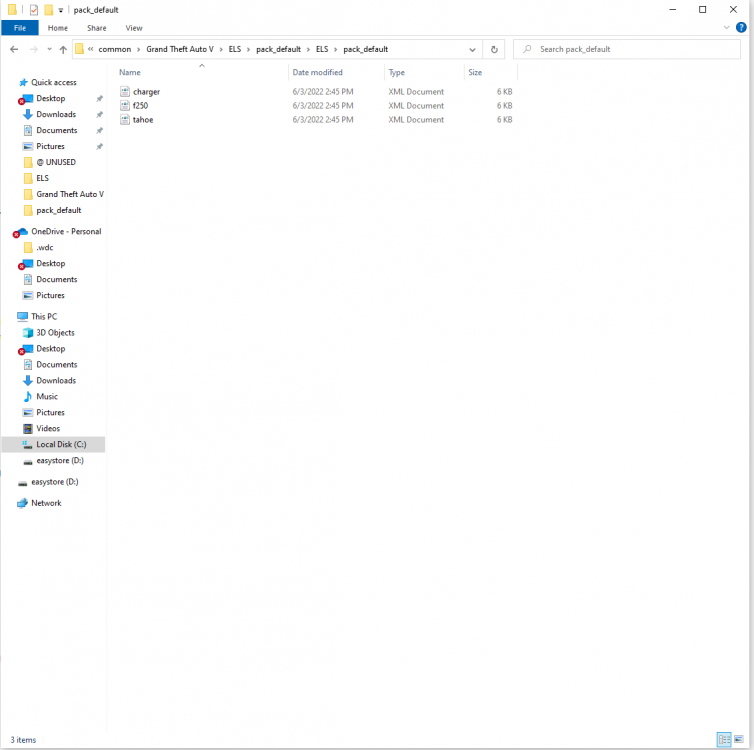Select OneDrive - Personal in navigation pane
Image resolution: width=754 pixels, height=750 pixels.
click(66, 231)
